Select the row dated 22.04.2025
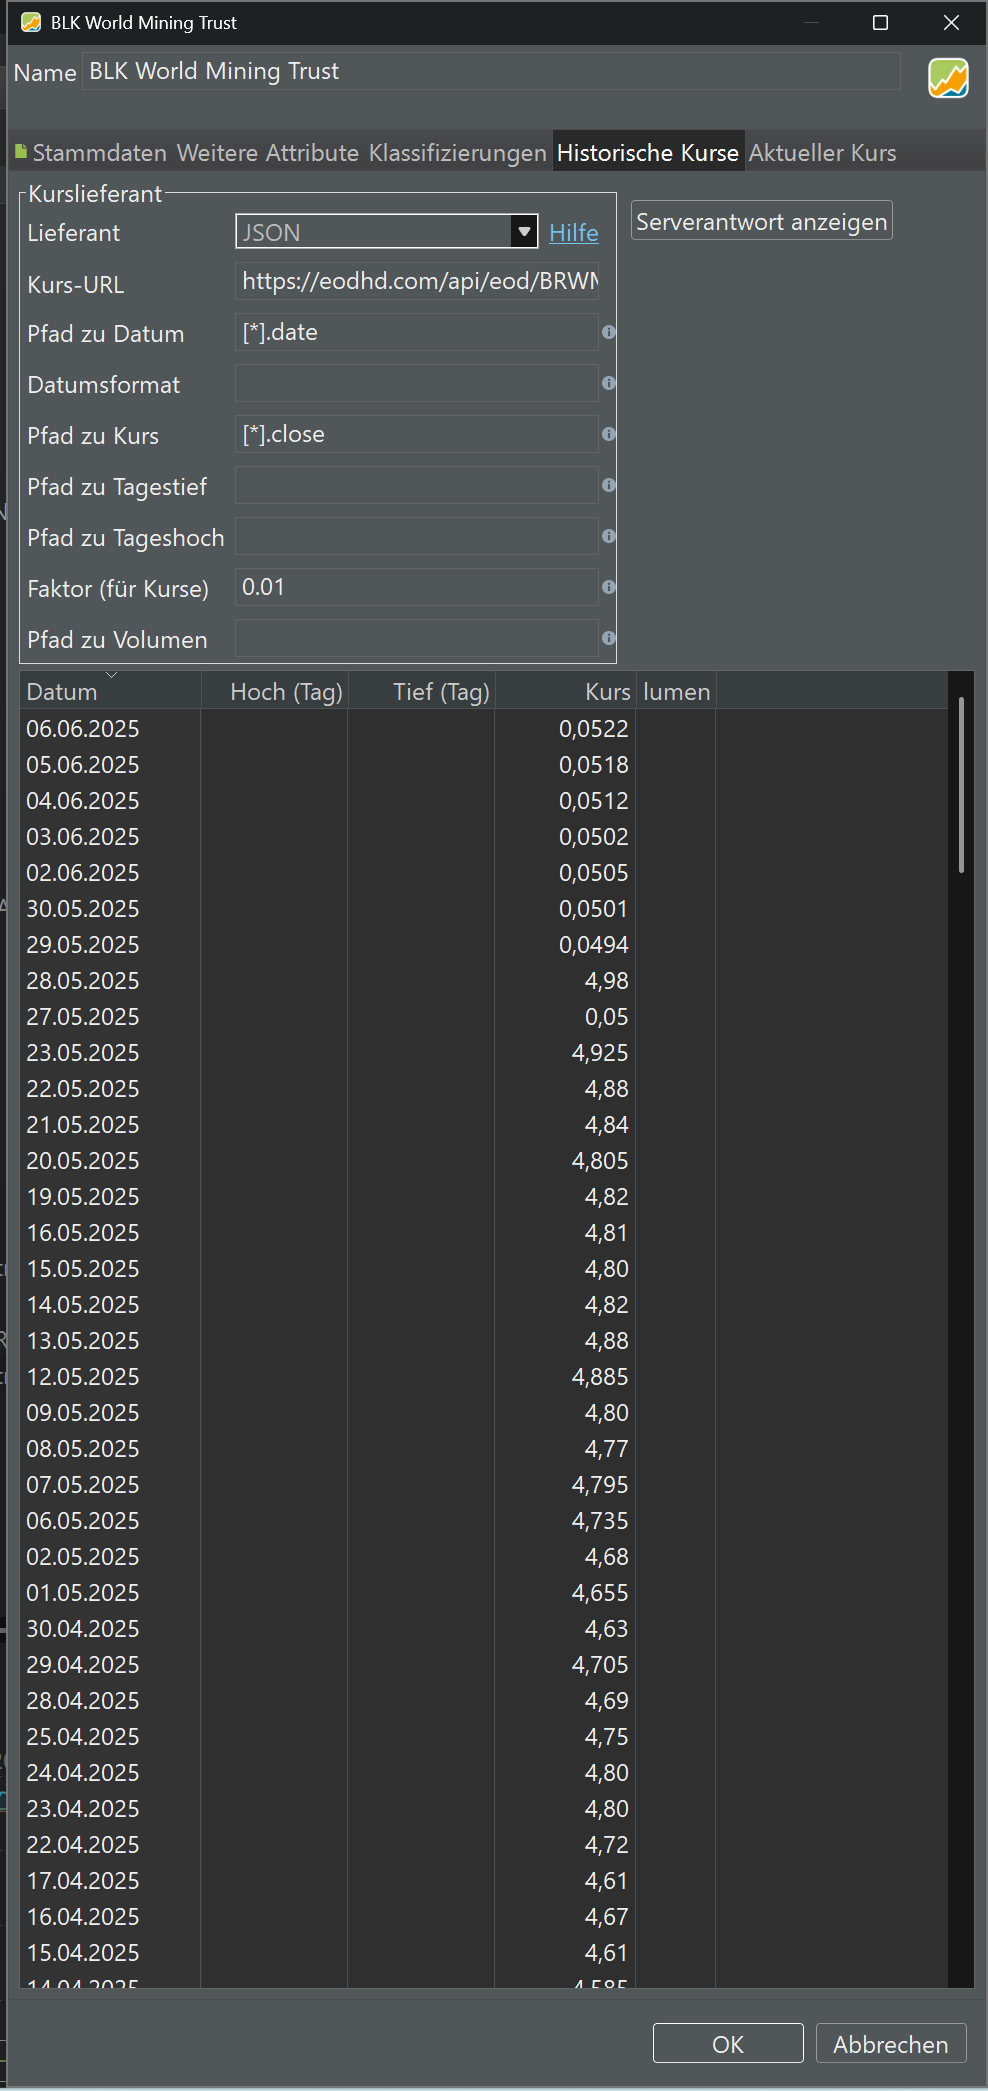988x2091 pixels. [x=484, y=1845]
